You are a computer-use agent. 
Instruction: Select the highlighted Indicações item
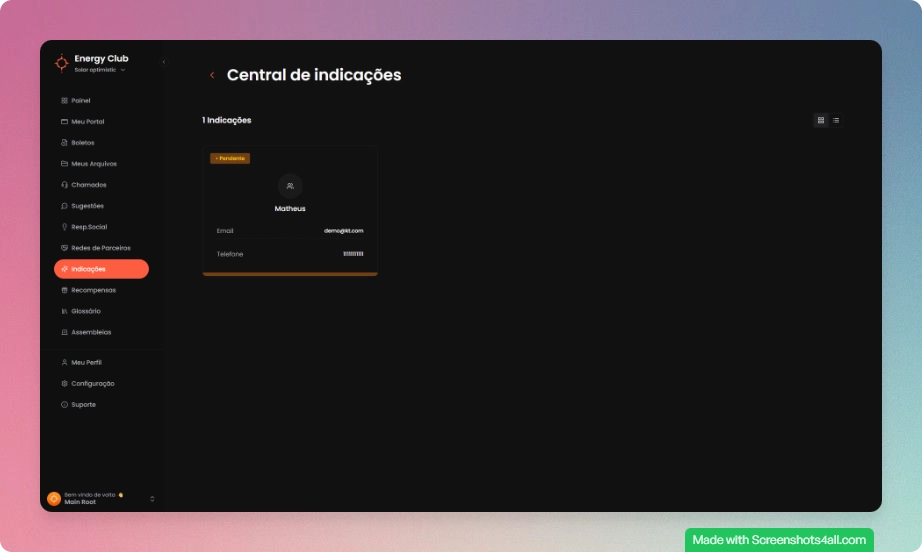click(x=101, y=269)
